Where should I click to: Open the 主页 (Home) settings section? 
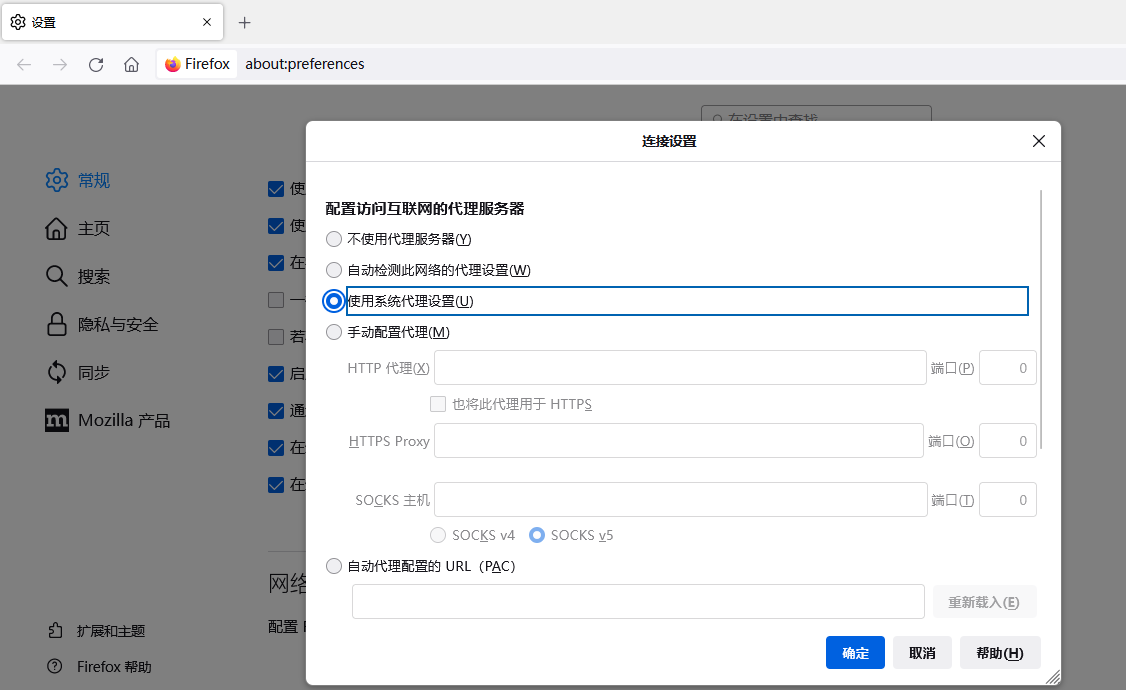pos(90,228)
